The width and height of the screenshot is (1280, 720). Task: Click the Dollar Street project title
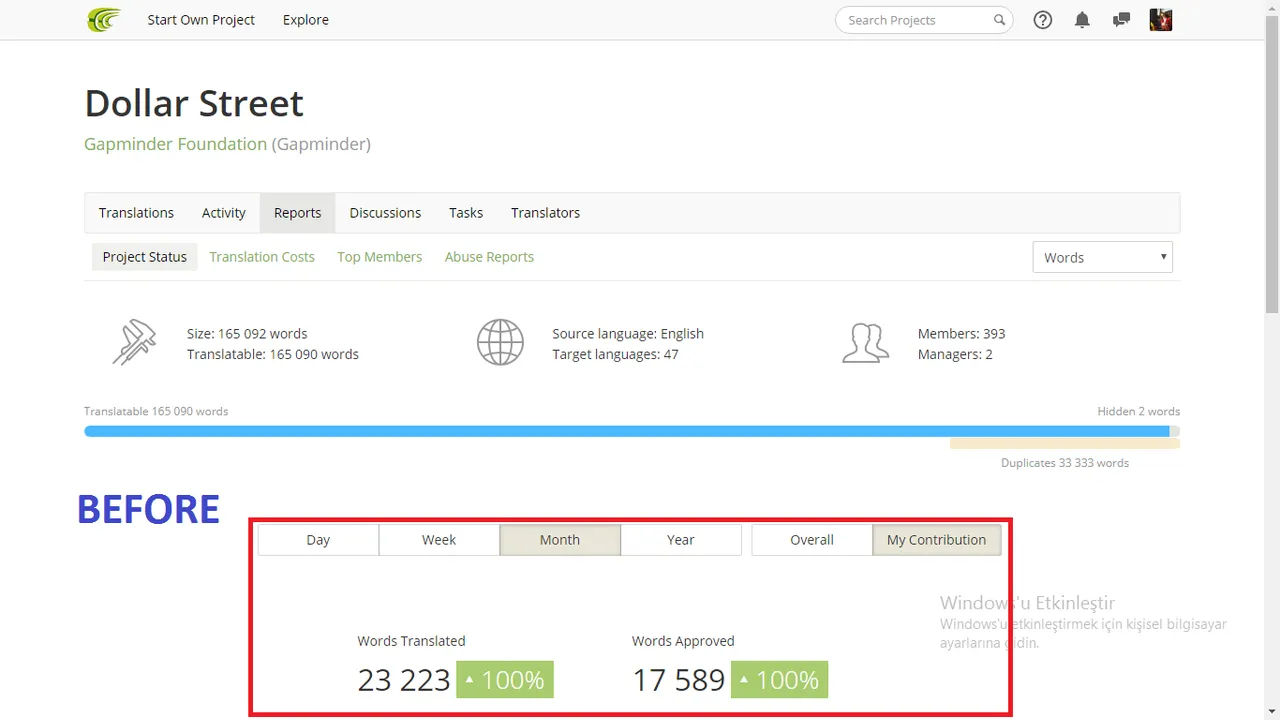(x=194, y=103)
